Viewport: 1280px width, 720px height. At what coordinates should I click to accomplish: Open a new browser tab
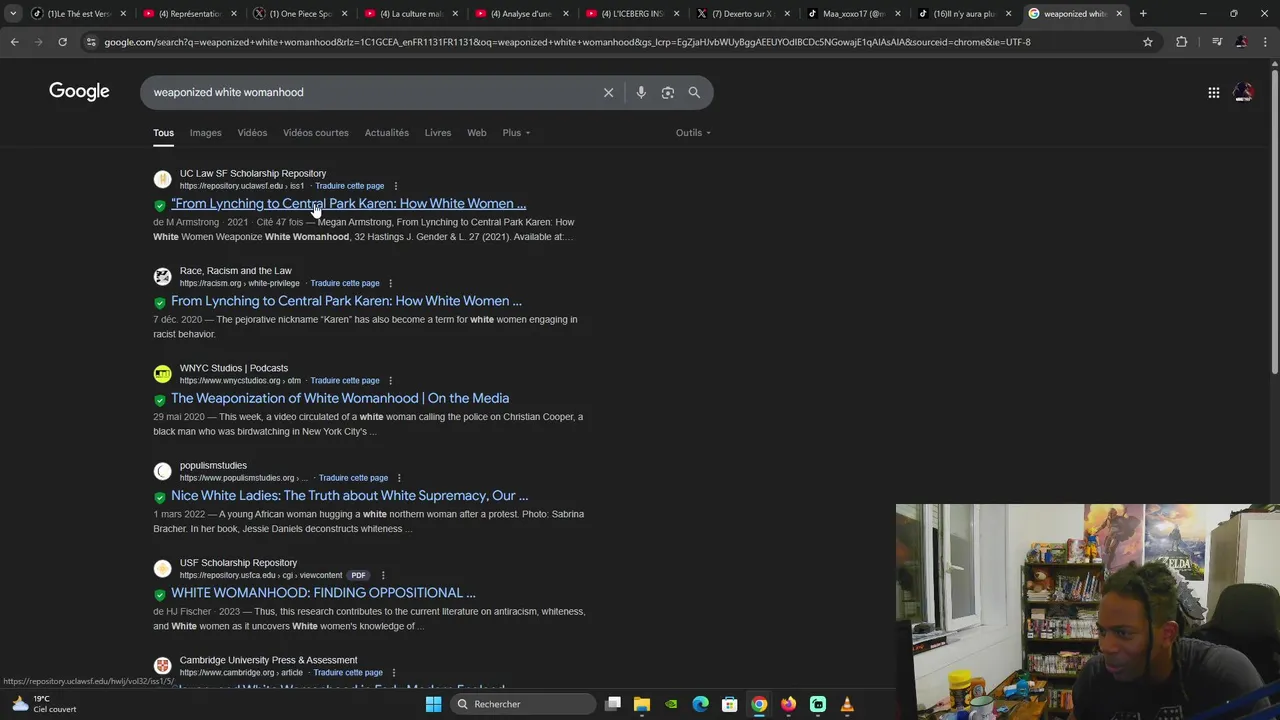click(1143, 14)
